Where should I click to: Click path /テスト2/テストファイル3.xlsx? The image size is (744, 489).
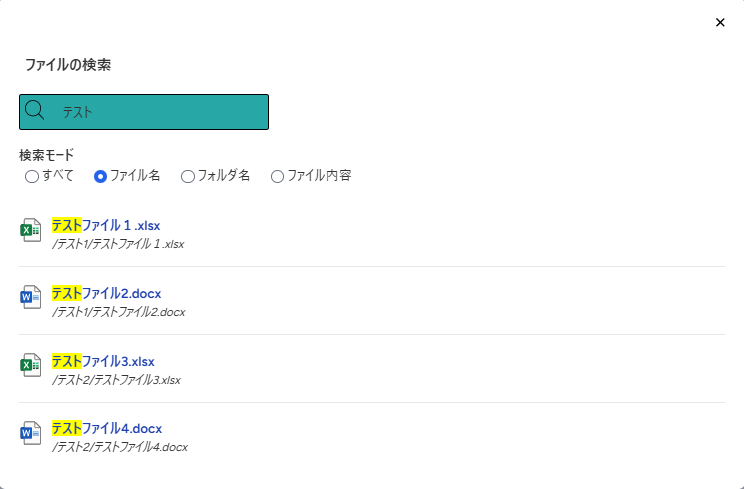coord(117,380)
